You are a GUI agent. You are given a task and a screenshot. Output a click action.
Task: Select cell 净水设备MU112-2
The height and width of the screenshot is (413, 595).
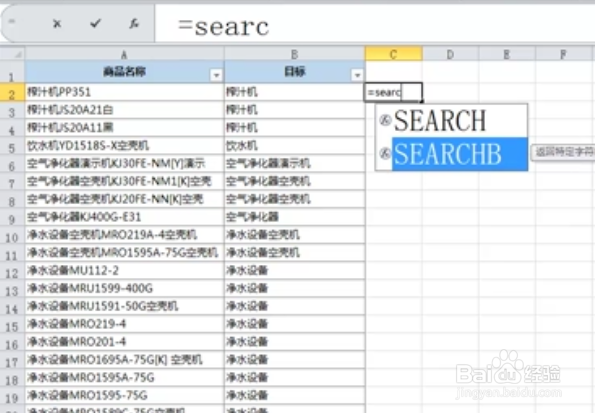point(124,270)
